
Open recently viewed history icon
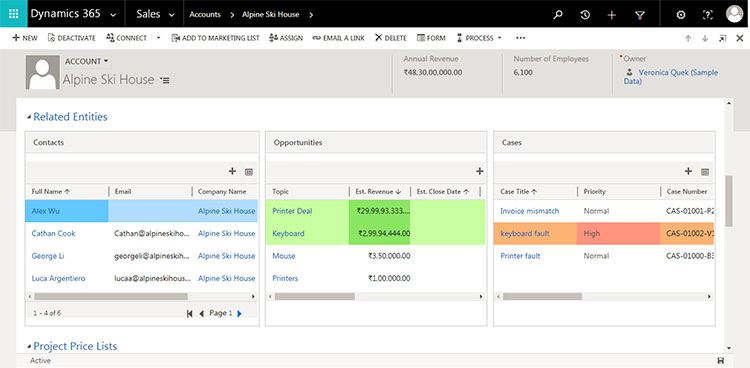pos(585,15)
